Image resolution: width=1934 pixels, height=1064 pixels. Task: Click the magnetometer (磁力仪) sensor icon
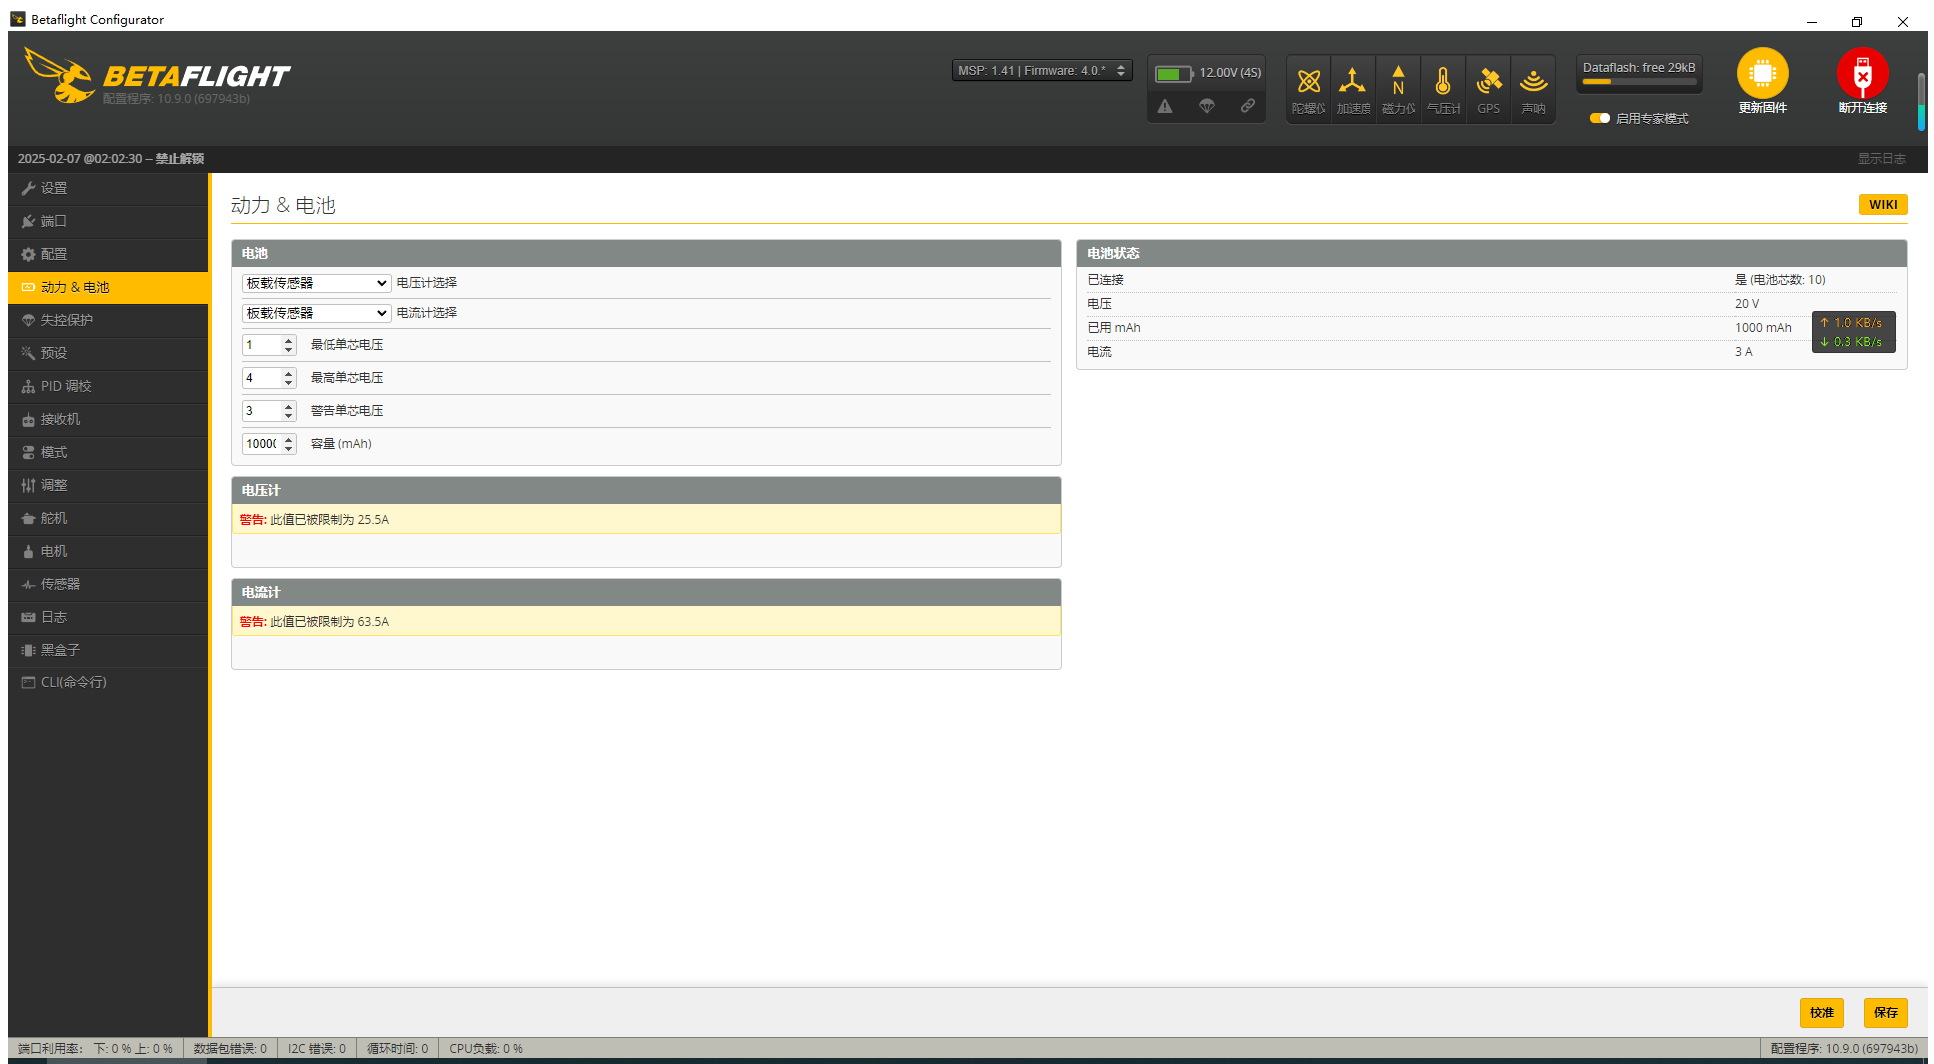coord(1398,89)
